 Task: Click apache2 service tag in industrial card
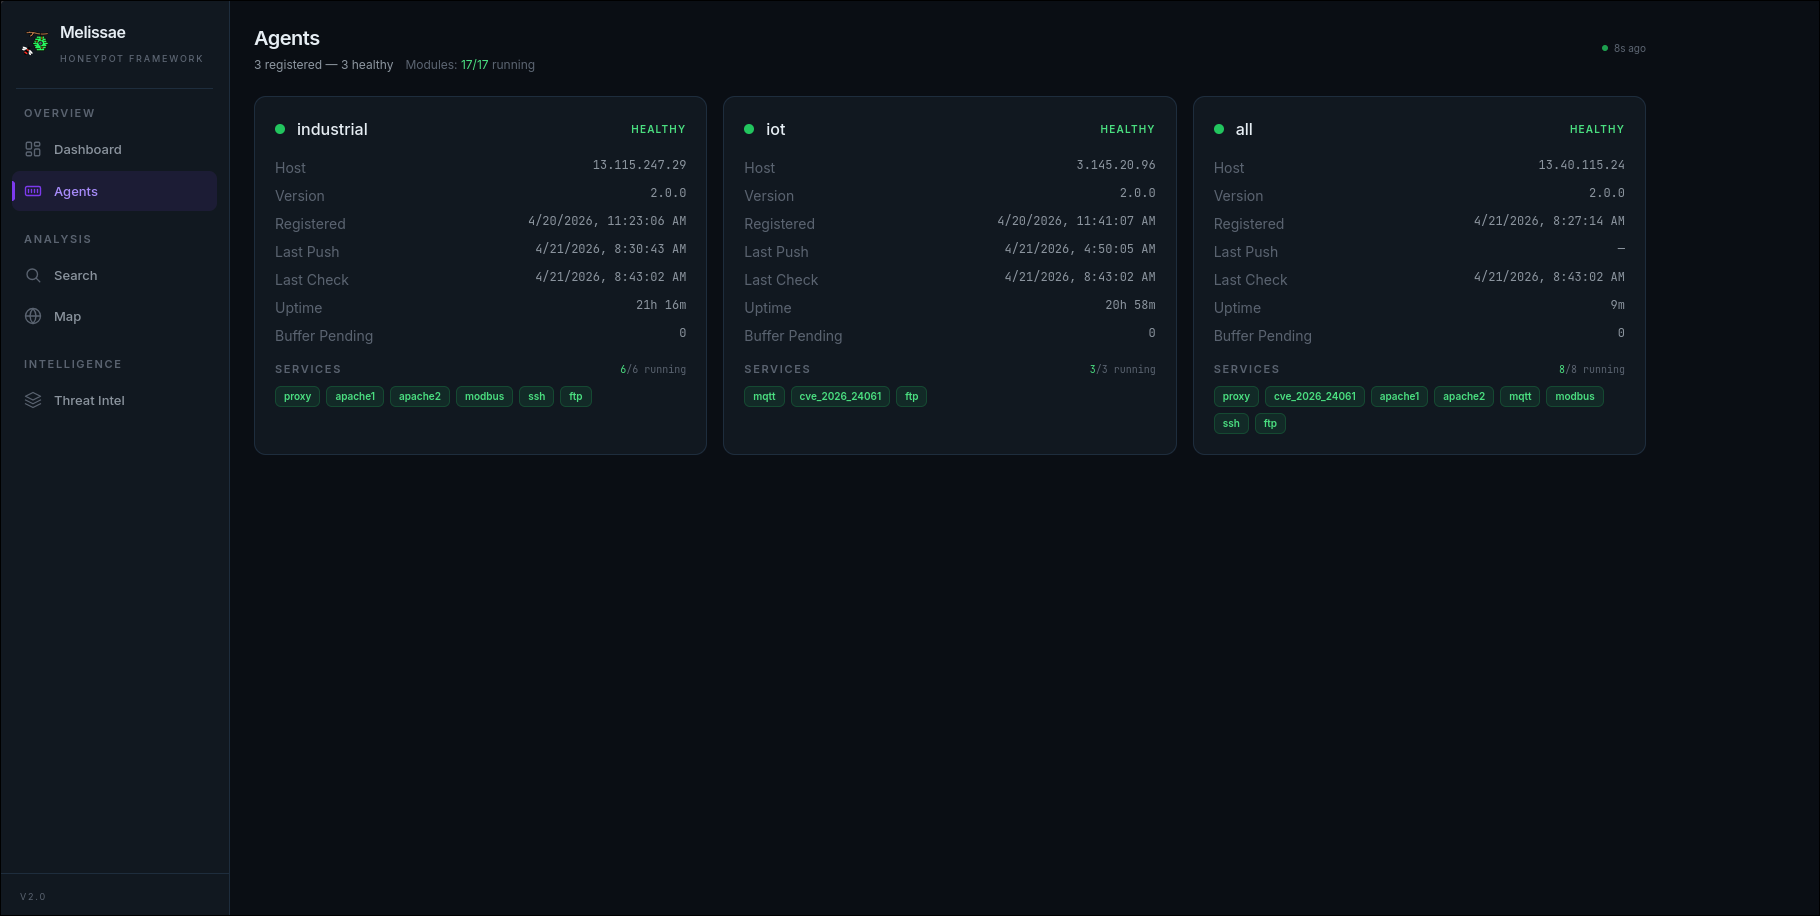pos(420,396)
